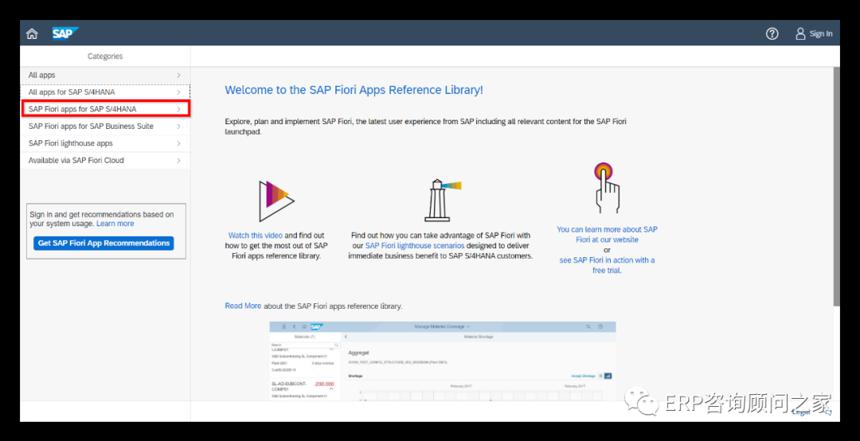Click the SAP logo
The width and height of the screenshot is (860, 441).
pos(65,33)
